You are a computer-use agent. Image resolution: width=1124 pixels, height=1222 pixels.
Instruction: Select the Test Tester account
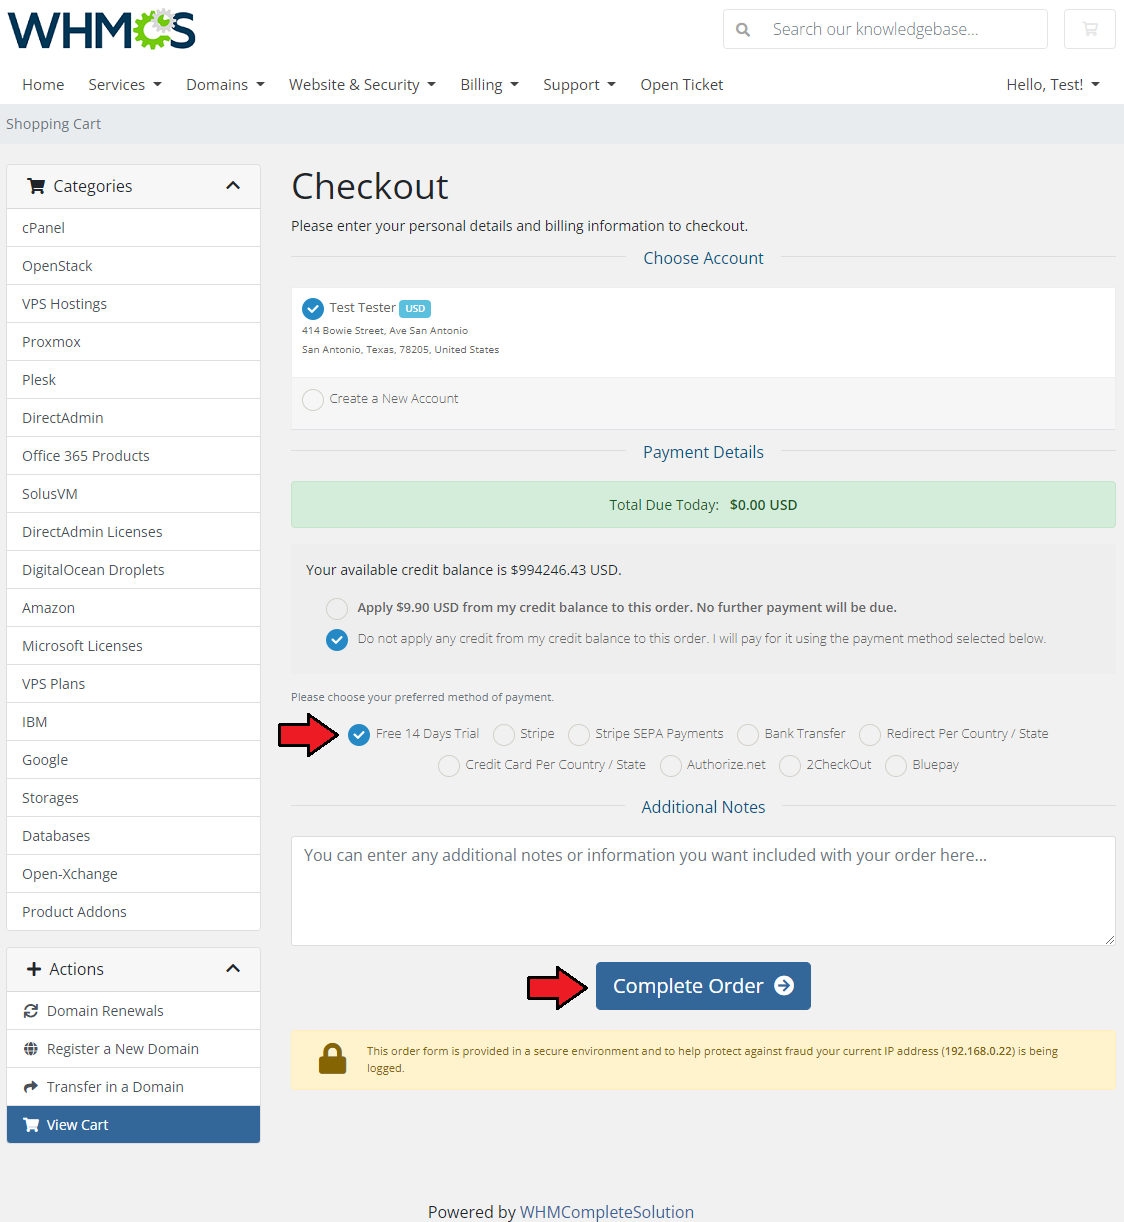(x=313, y=308)
